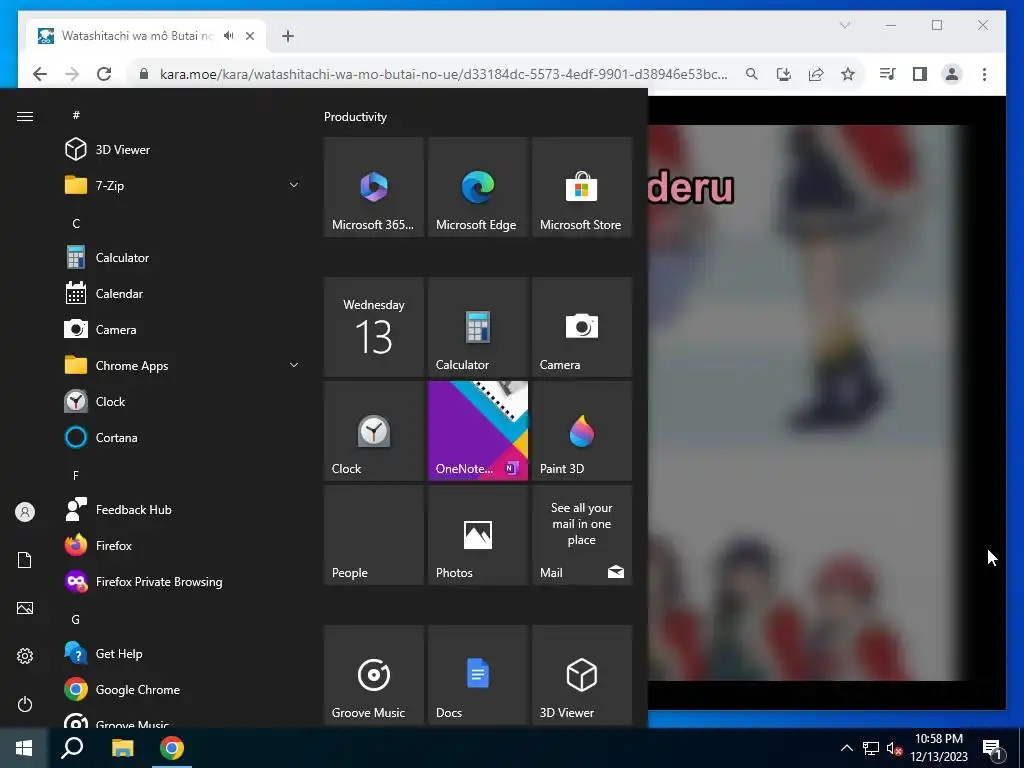Image resolution: width=1024 pixels, height=768 pixels.
Task: Open the Docs tile
Action: pyautogui.click(x=477, y=675)
